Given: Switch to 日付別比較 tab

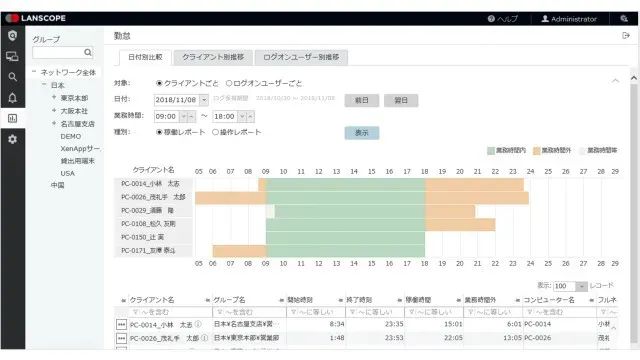Looking at the screenshot, I should [x=145, y=57].
